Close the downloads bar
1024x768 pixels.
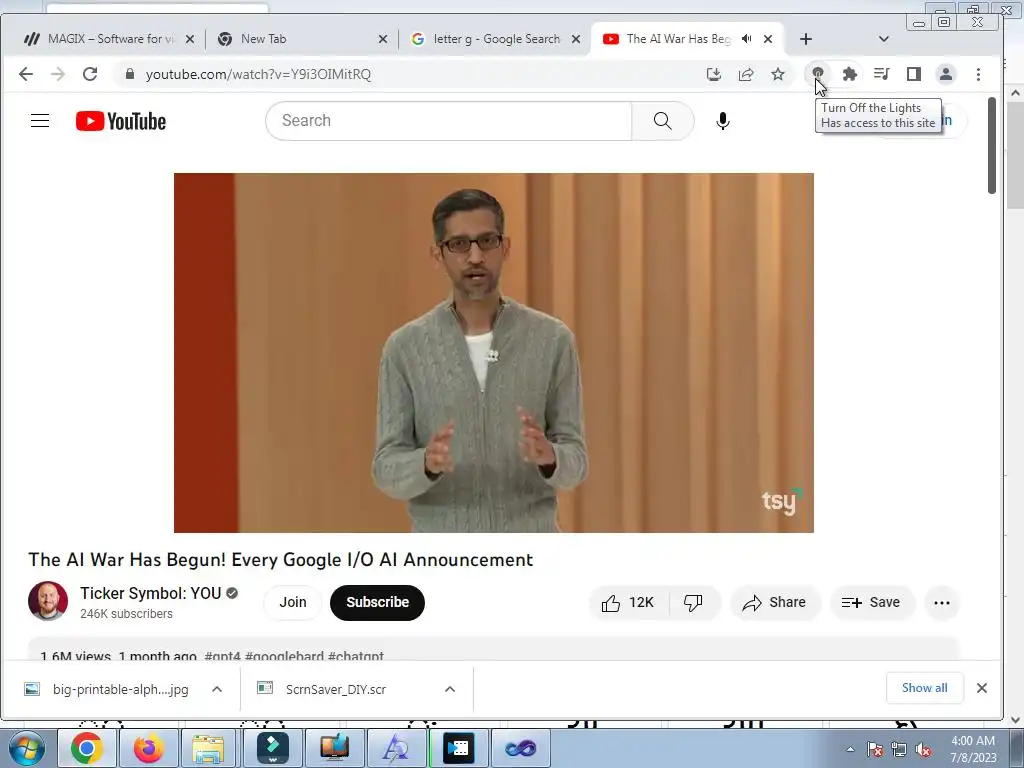(982, 688)
